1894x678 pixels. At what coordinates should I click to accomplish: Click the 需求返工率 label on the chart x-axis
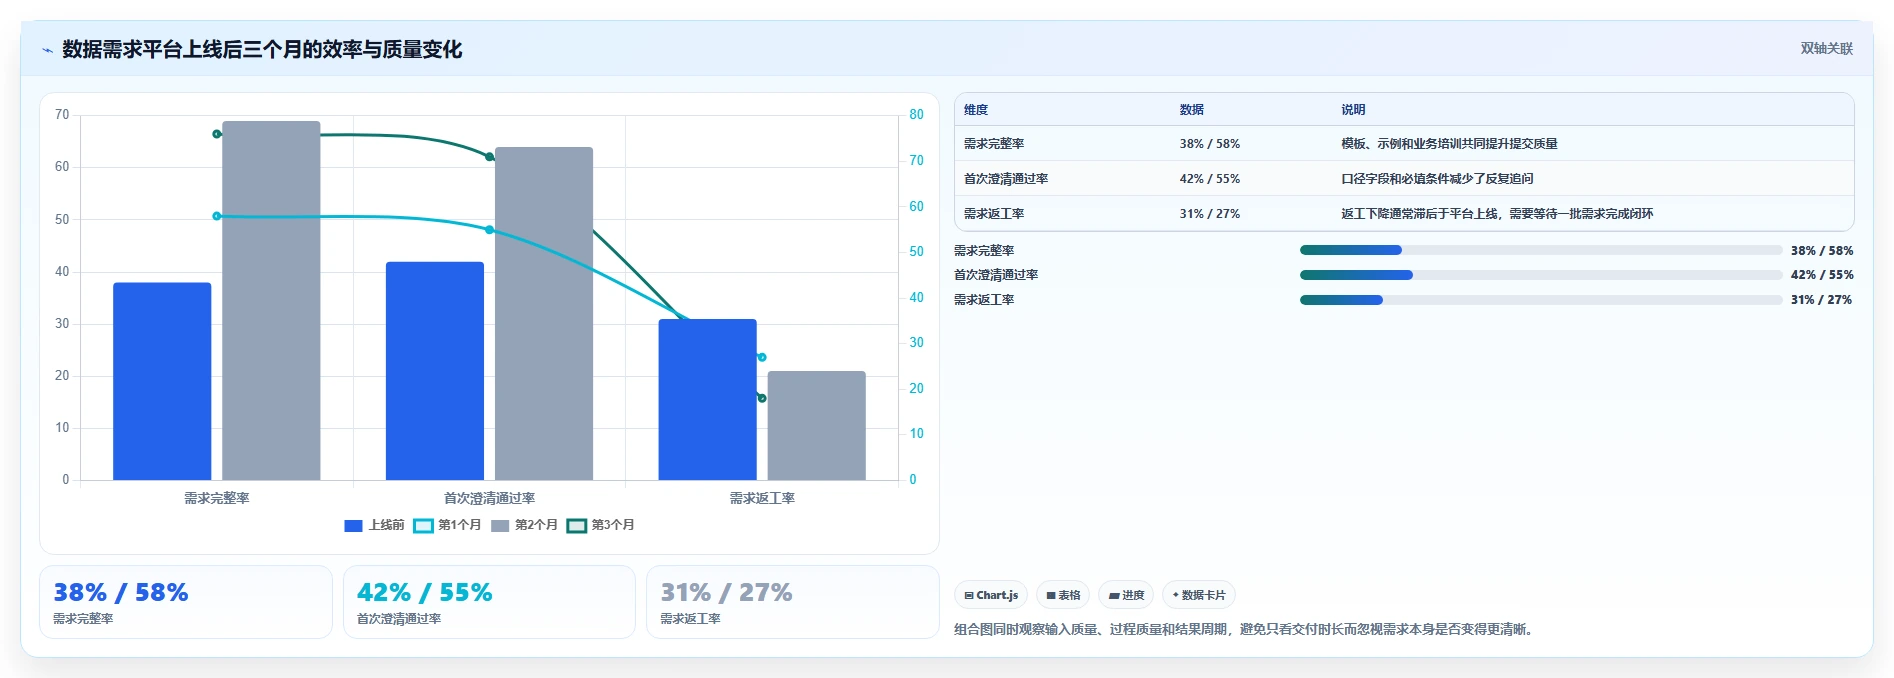point(762,498)
